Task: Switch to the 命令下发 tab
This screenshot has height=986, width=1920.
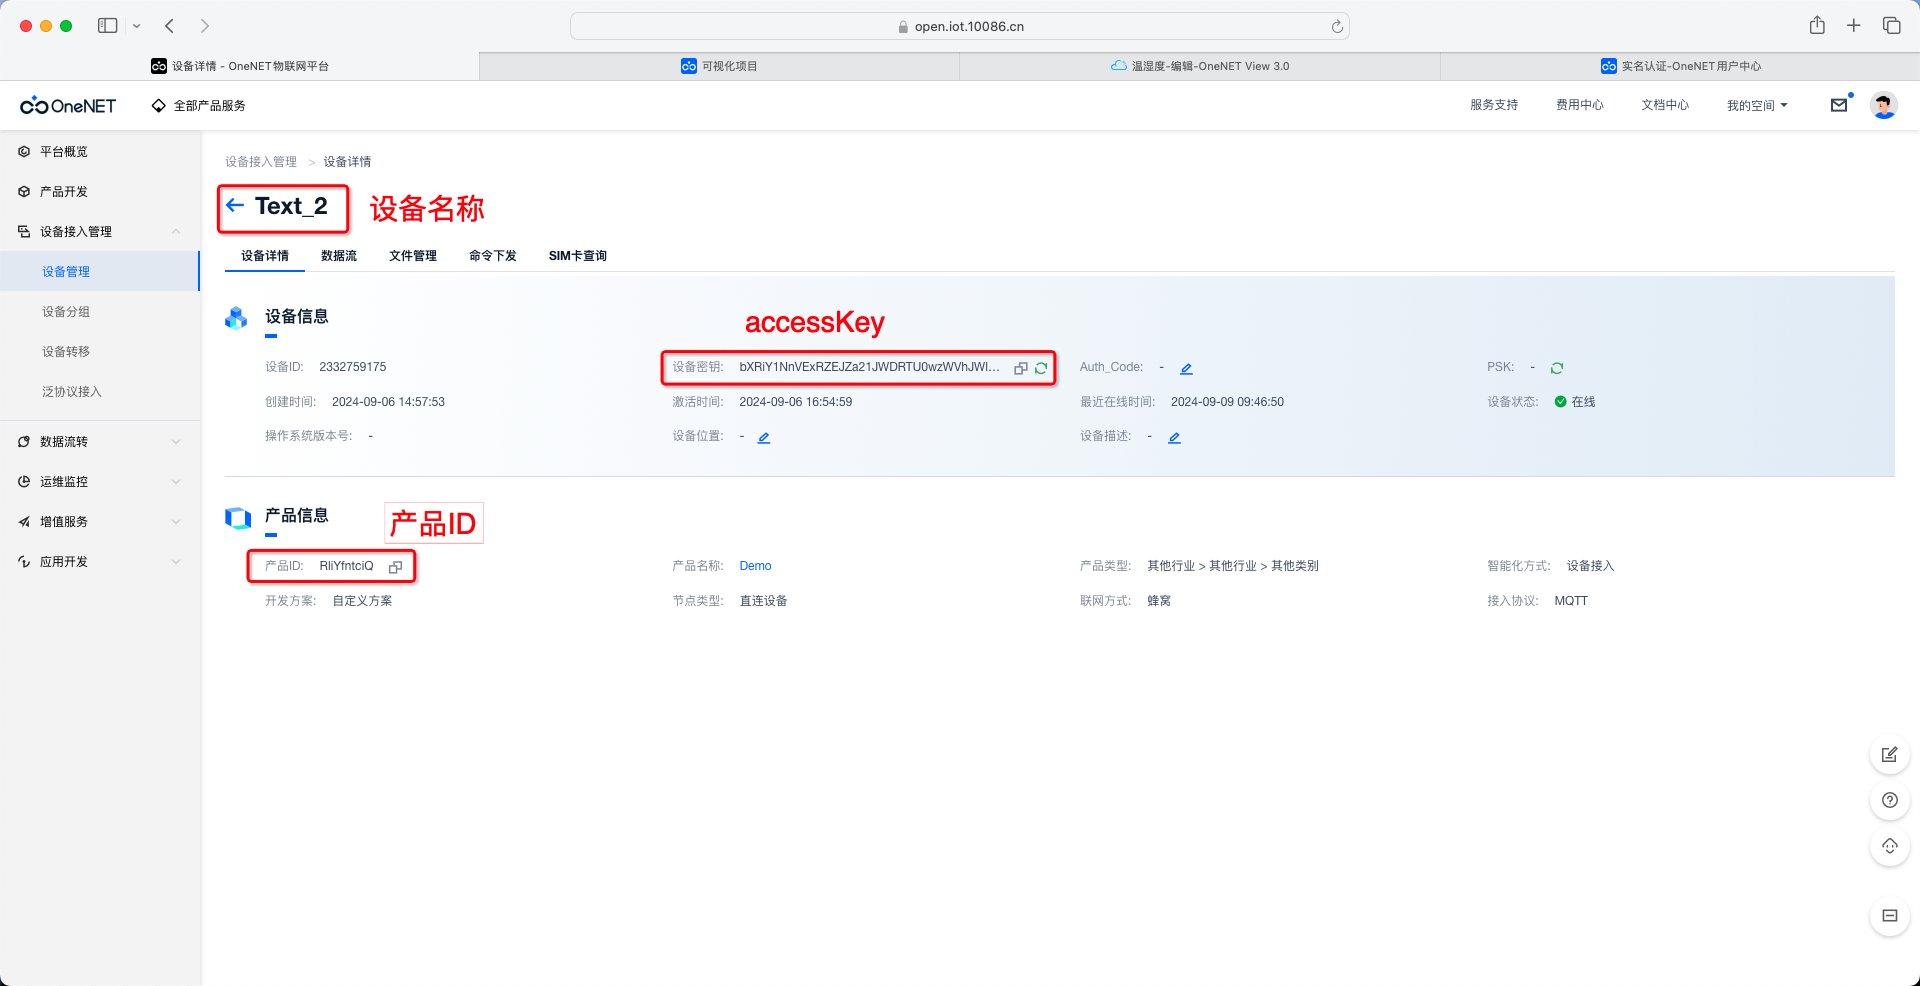Action: [x=492, y=256]
